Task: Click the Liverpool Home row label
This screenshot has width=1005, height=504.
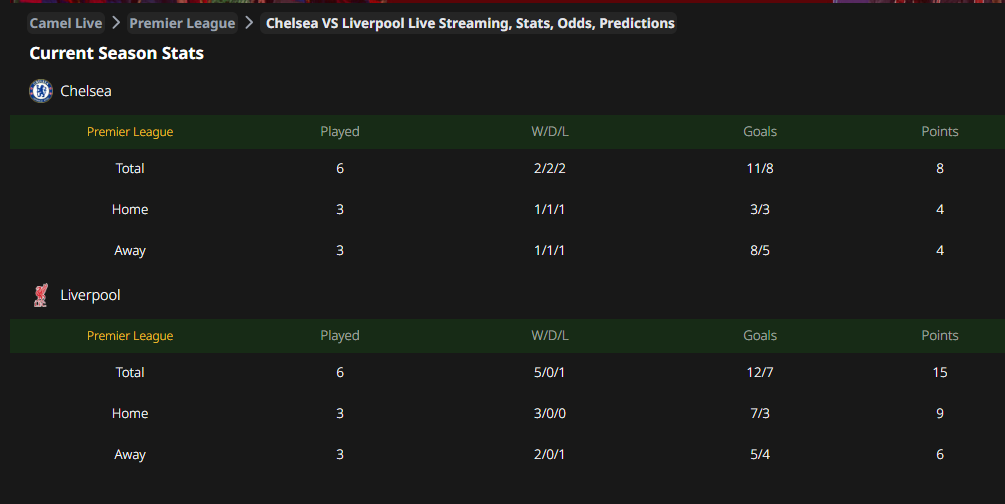Action: [130, 413]
